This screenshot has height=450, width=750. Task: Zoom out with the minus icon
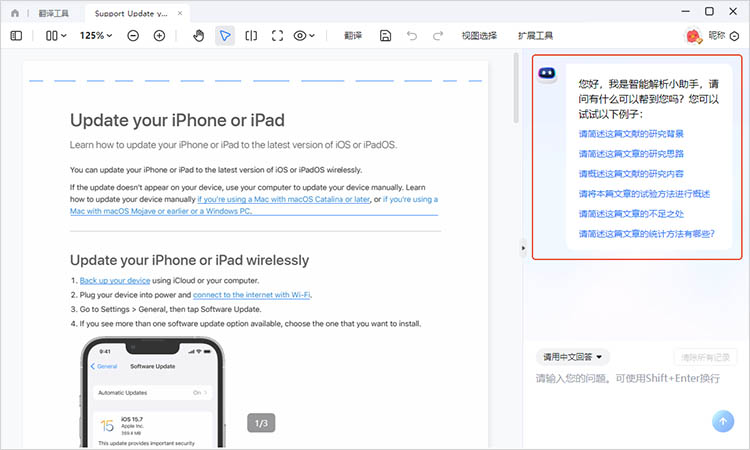click(133, 35)
